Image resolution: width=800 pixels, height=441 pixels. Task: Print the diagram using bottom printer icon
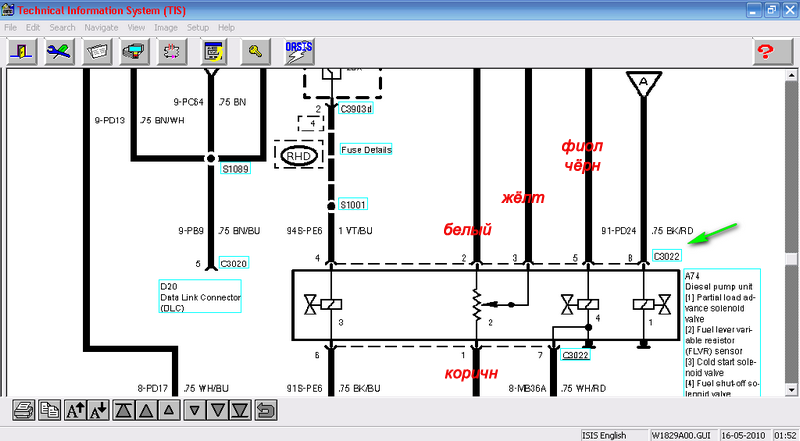coord(24,409)
